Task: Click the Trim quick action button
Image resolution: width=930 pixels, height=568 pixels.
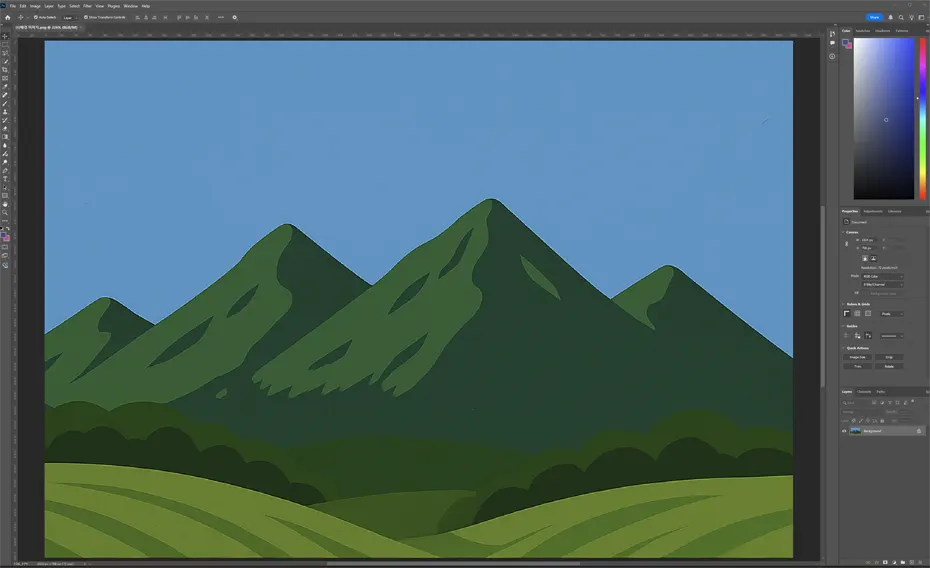Action: 858,366
